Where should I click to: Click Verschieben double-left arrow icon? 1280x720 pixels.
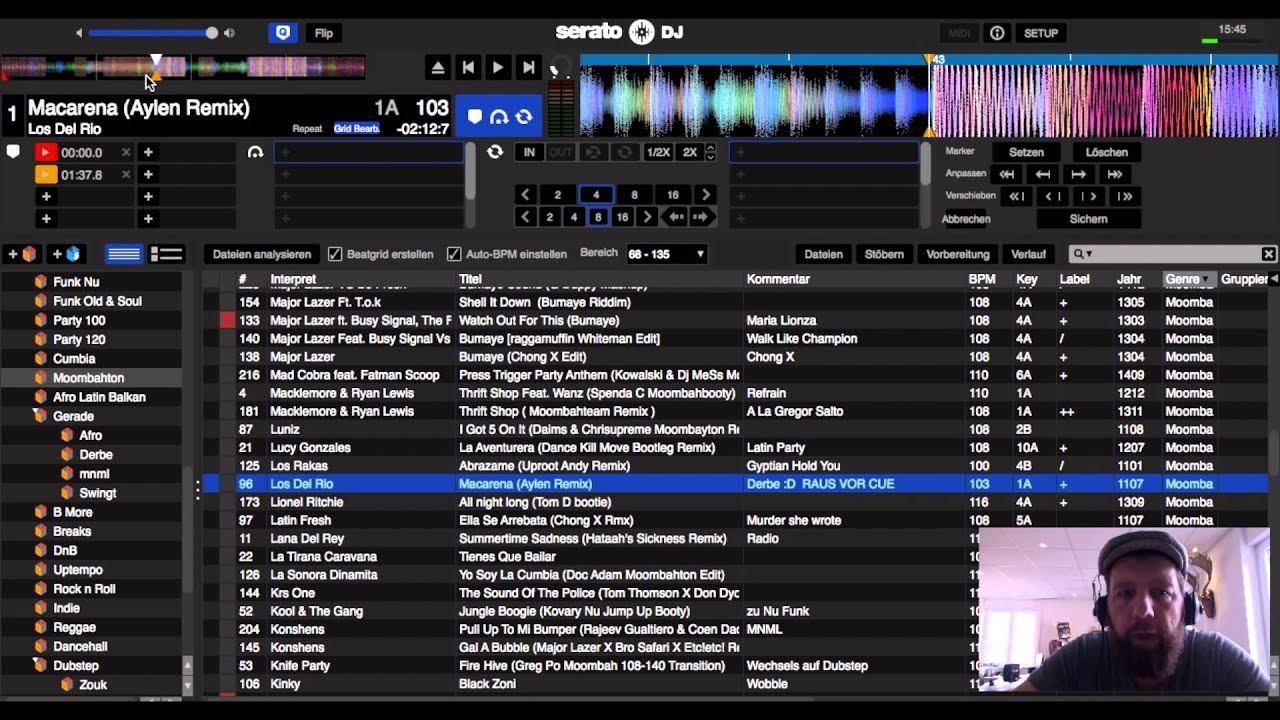[1016, 196]
